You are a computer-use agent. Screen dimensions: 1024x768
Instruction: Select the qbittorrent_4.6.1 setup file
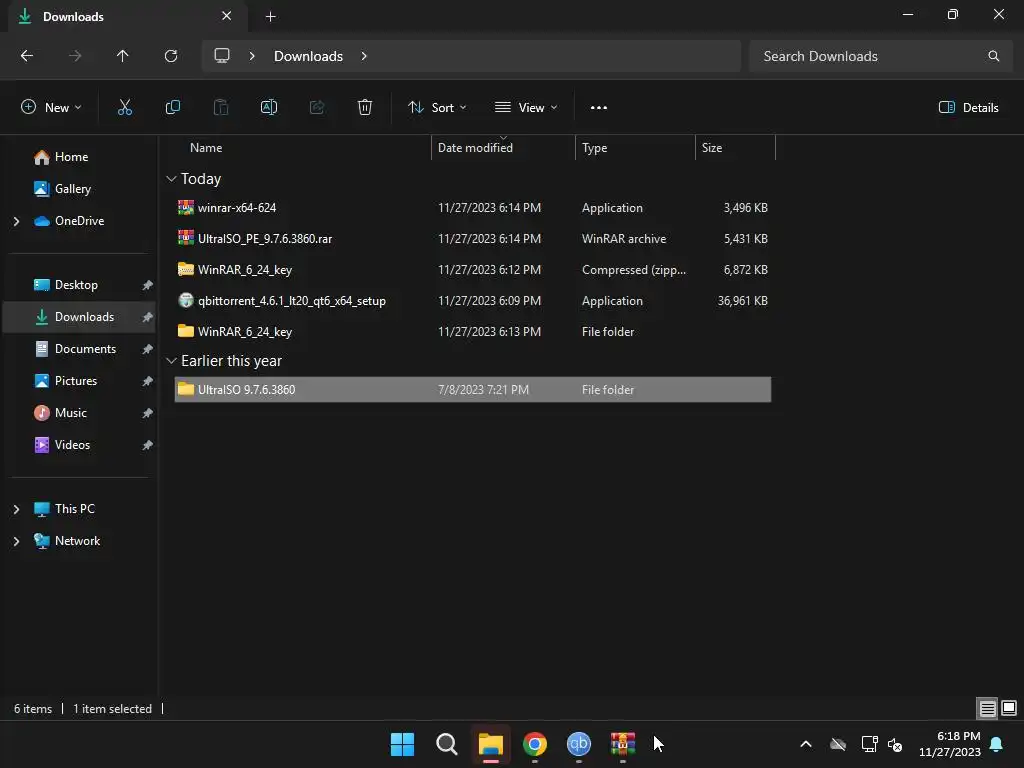(473, 301)
